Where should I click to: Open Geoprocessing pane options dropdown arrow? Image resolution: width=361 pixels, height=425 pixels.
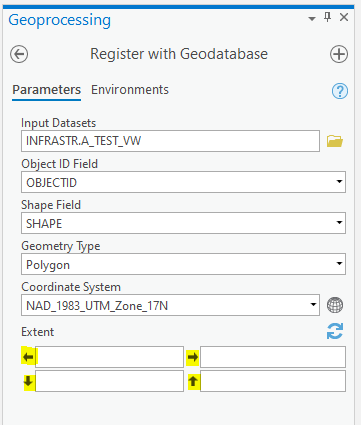[x=312, y=19]
